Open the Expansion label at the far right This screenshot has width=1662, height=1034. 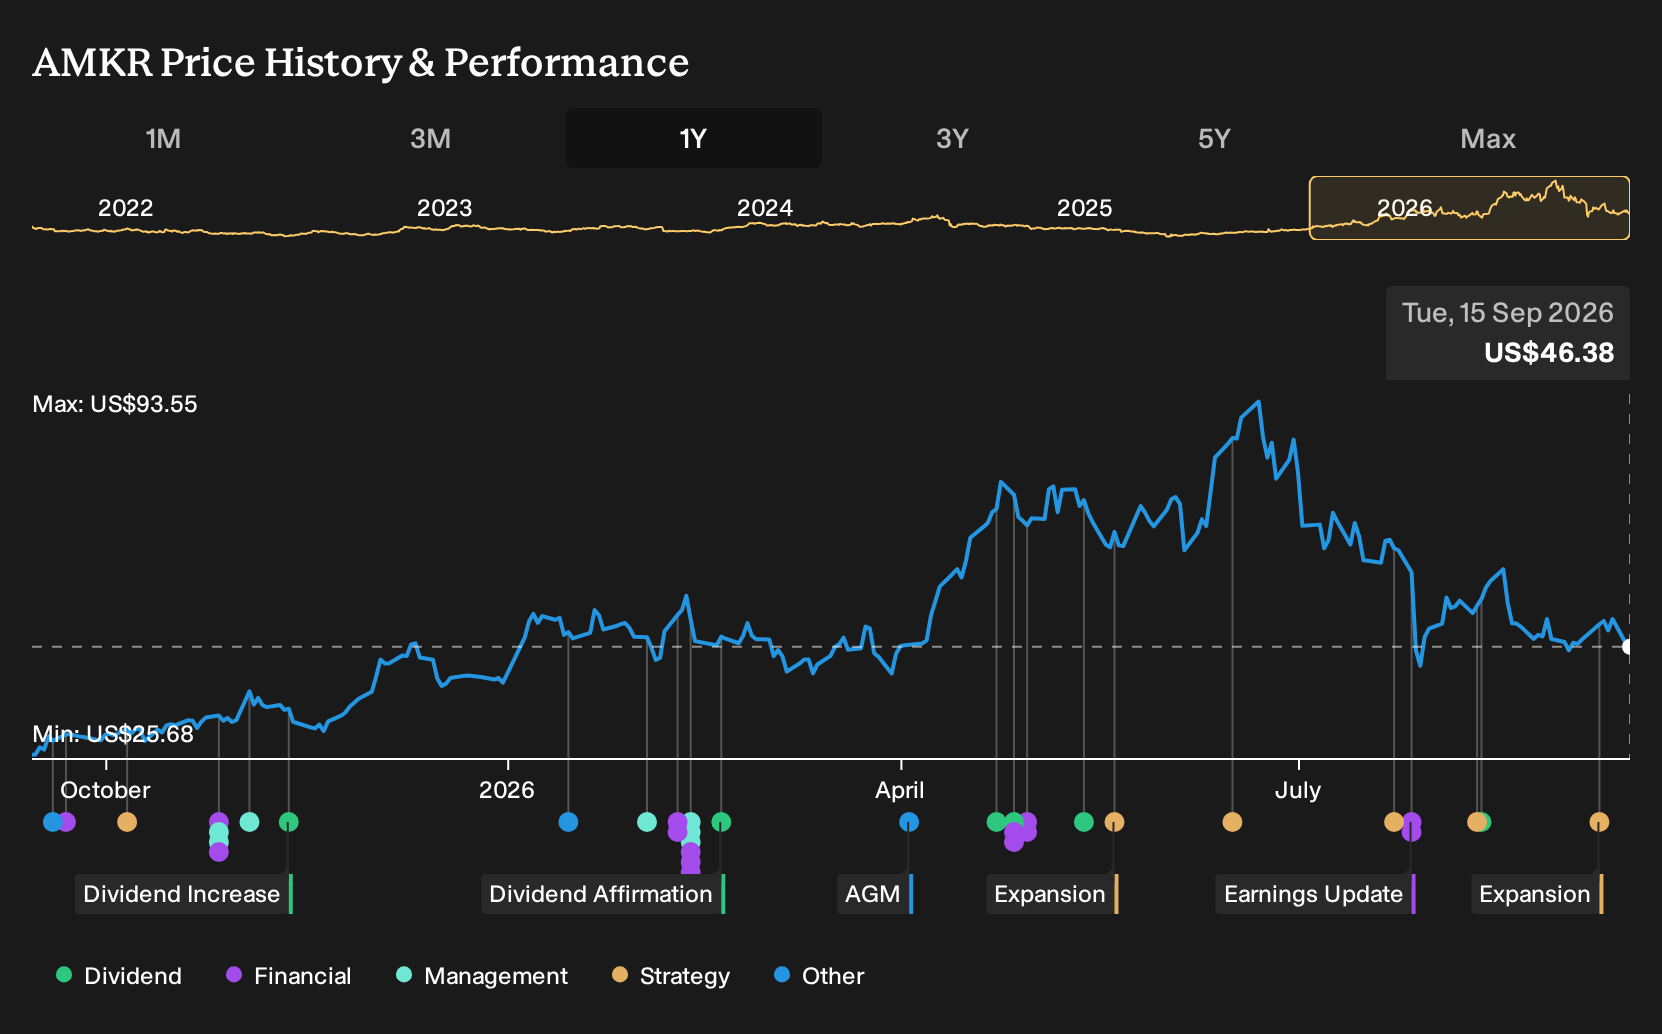pos(1536,894)
